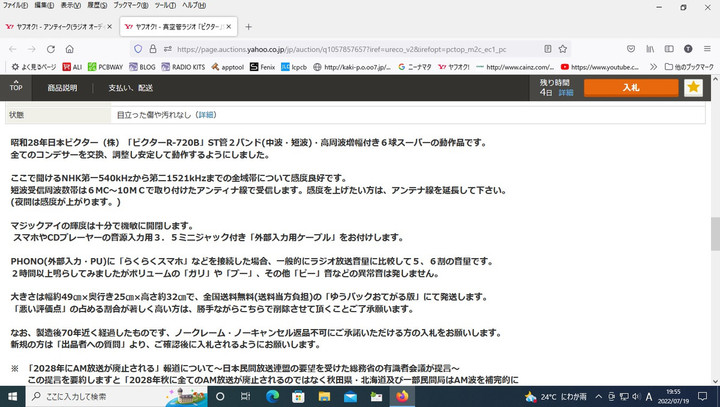
Task: Go back using the back arrow
Action: coord(12,48)
